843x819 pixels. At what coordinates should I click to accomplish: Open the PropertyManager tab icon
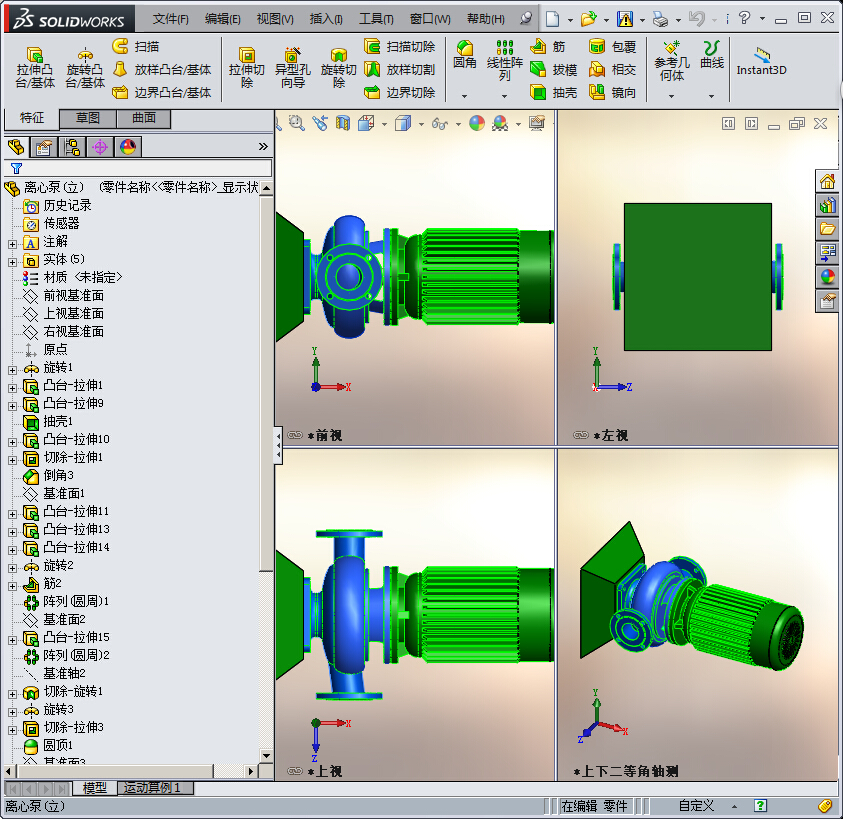(44, 147)
